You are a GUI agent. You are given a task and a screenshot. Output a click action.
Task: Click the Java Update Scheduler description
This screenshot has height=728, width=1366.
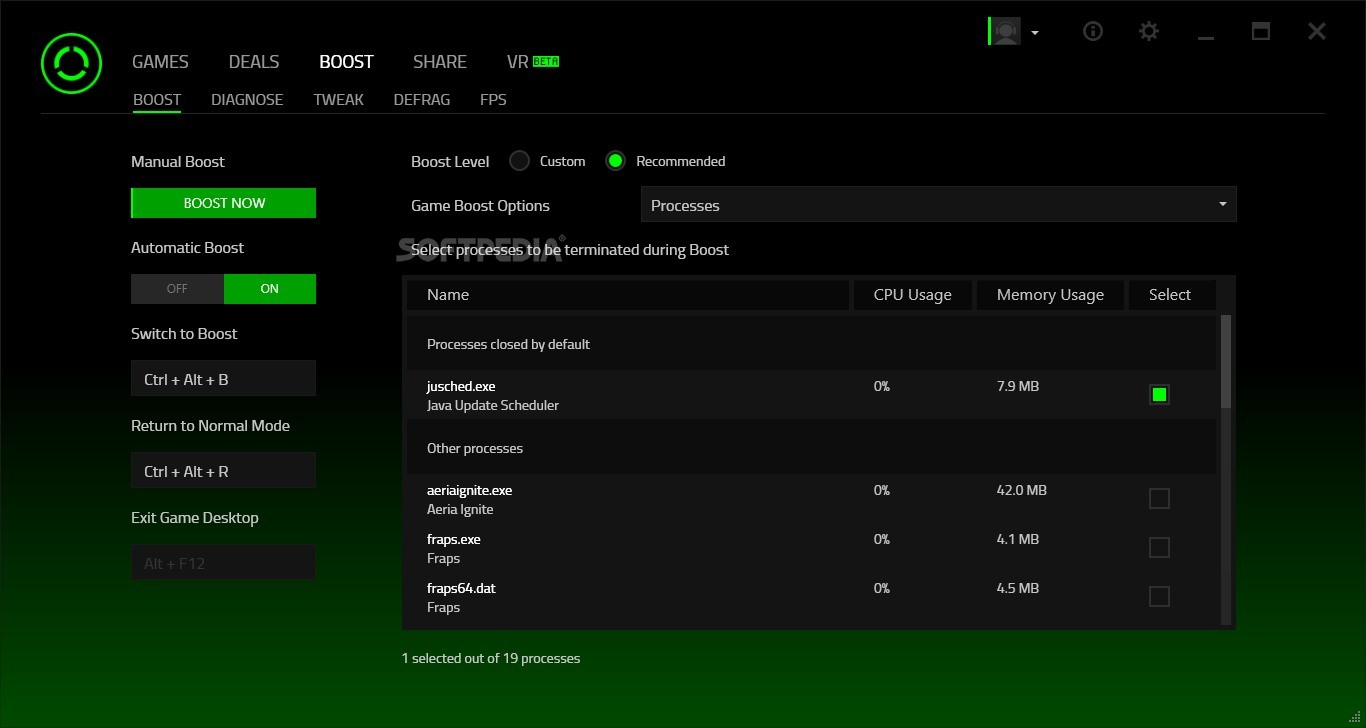coord(493,405)
